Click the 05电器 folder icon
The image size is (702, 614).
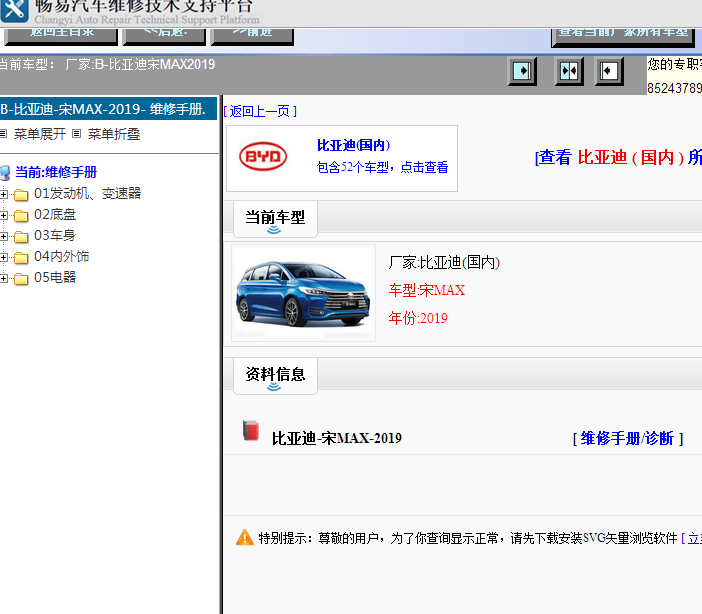(x=21, y=279)
